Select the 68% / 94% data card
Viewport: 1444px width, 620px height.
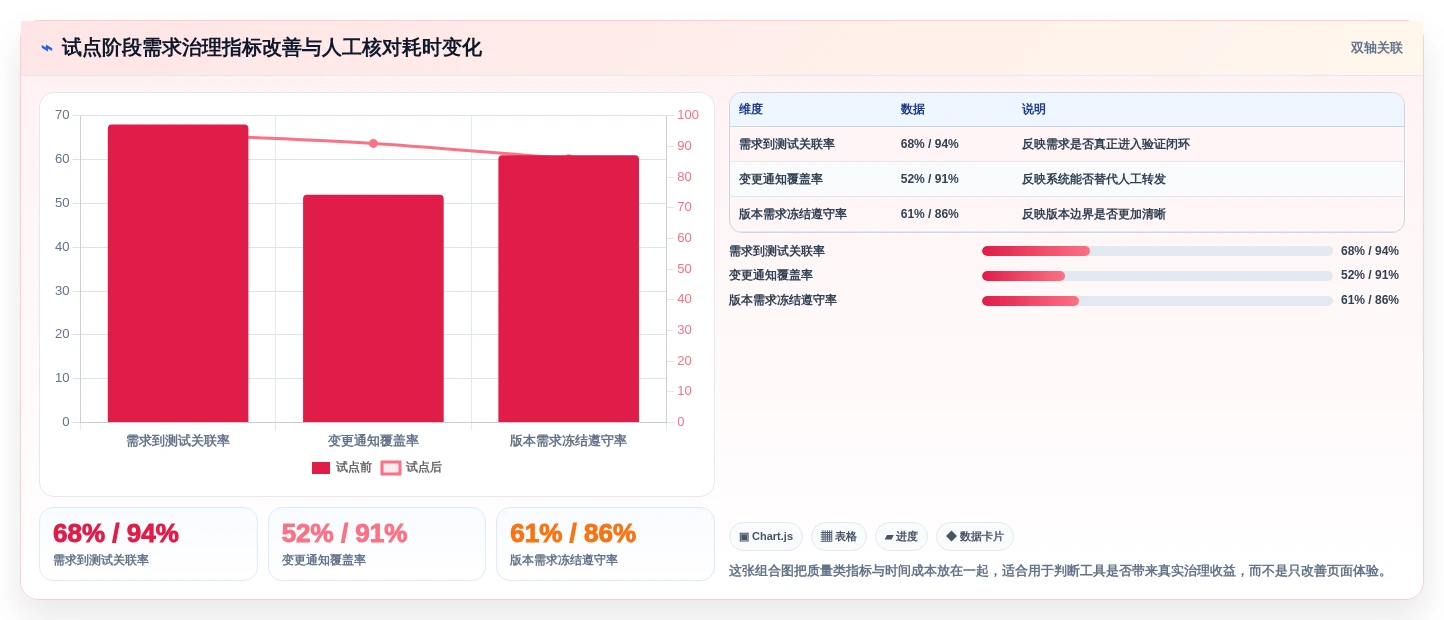(148, 544)
